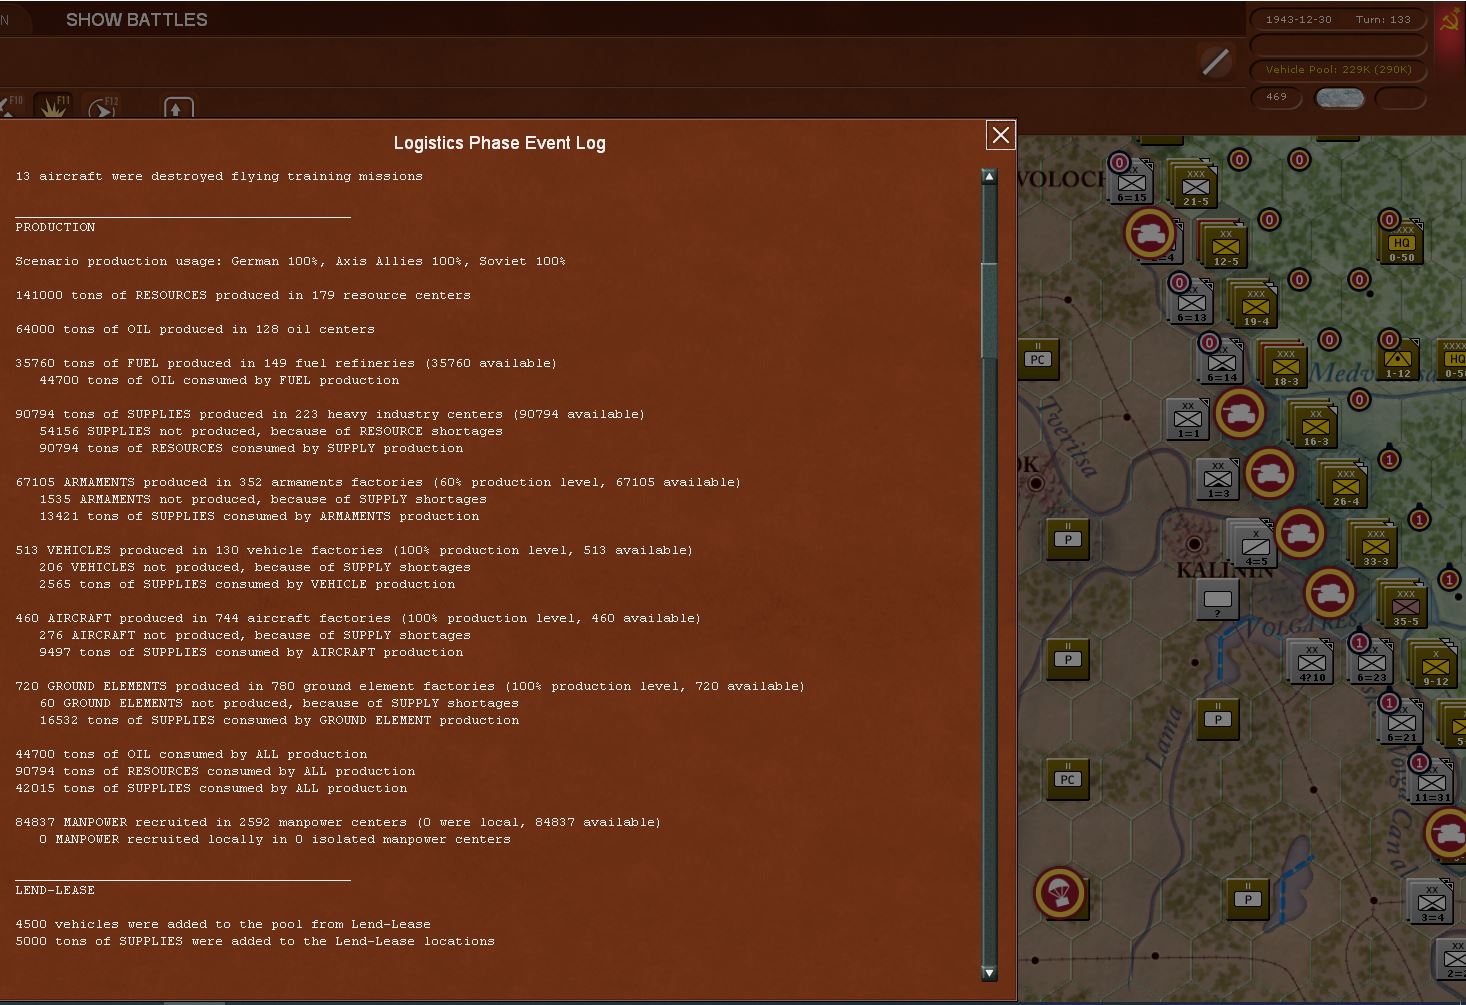
Task: Click the PRODUCTION section heading
Action: [x=55, y=227]
